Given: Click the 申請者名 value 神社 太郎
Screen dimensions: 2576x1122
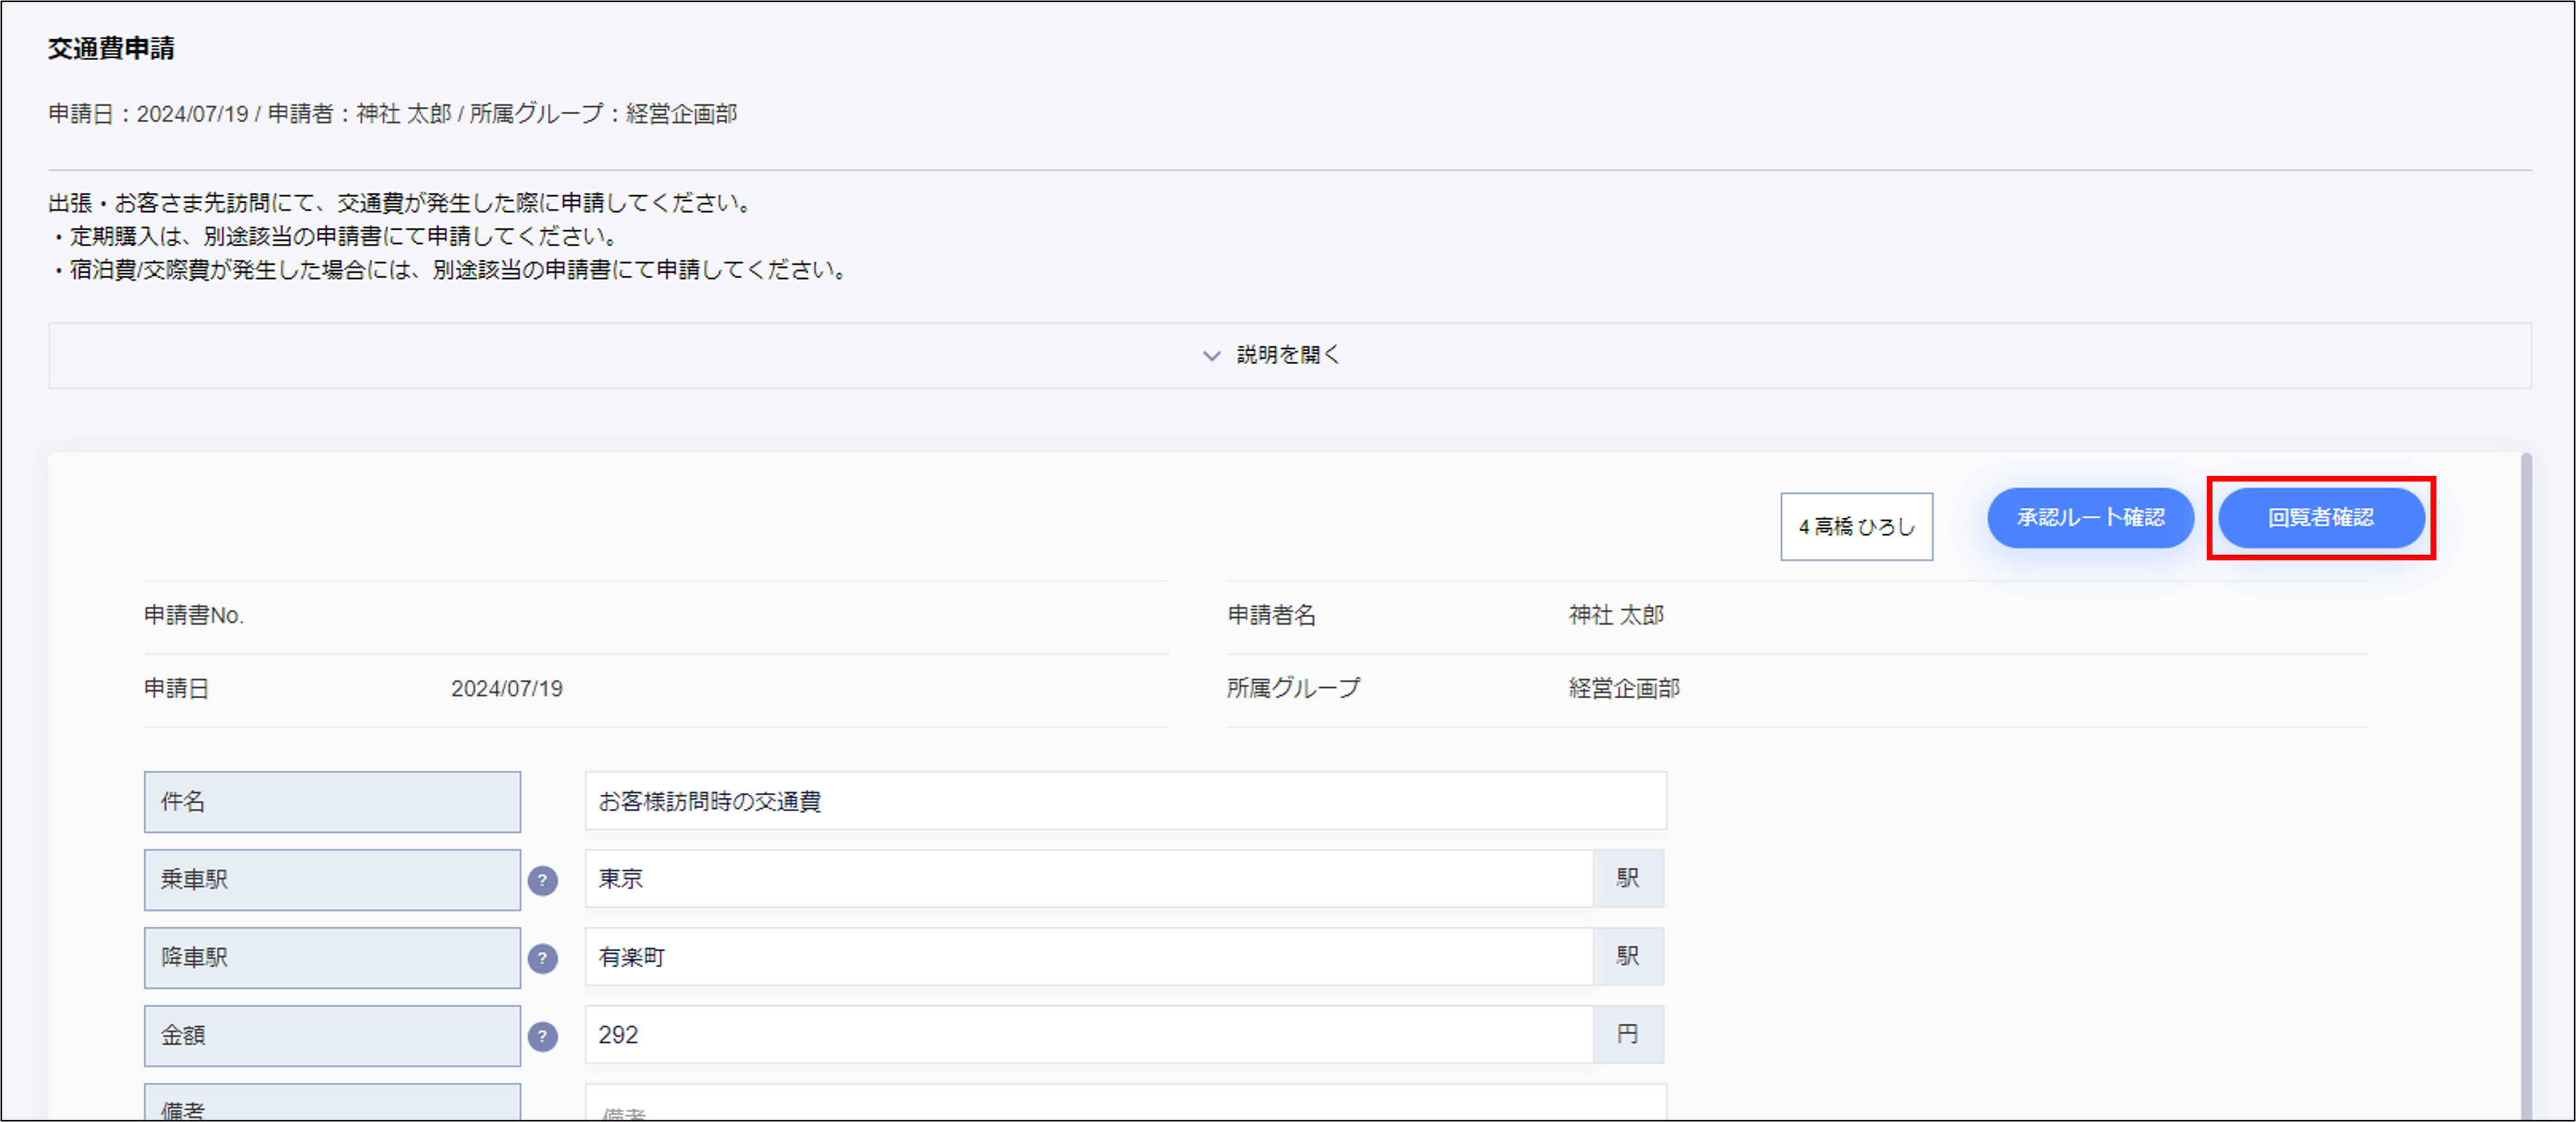Looking at the screenshot, I should pos(1616,615).
